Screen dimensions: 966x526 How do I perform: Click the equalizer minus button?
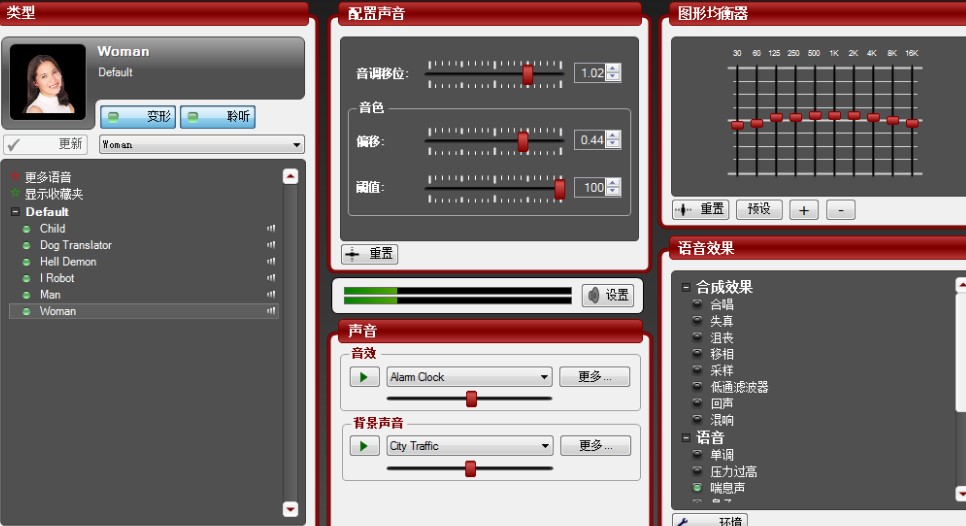coord(840,210)
